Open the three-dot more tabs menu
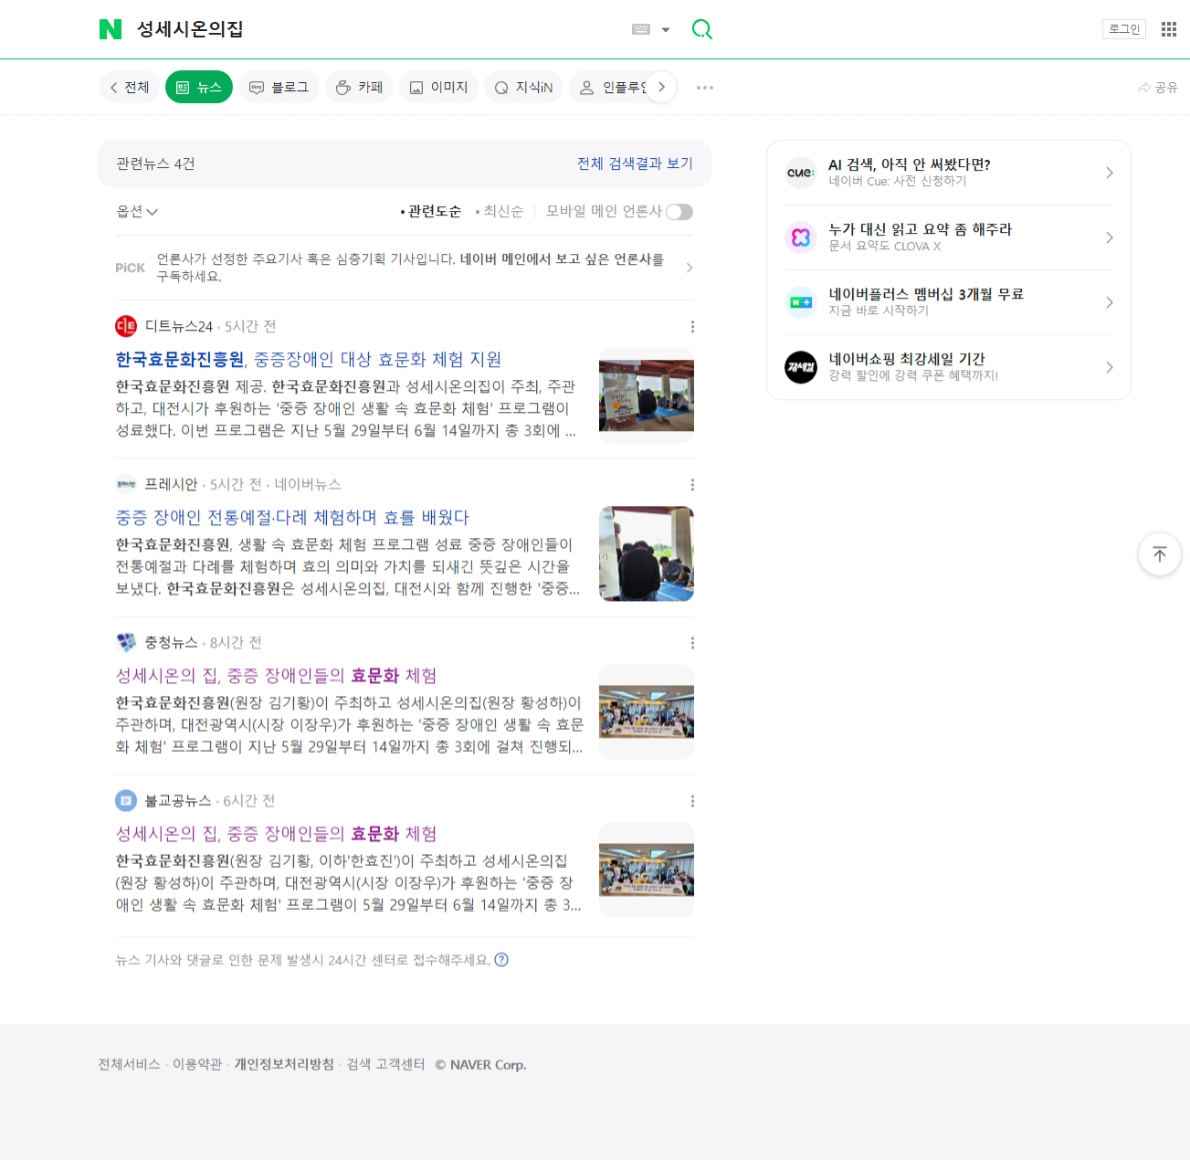 pyautogui.click(x=705, y=87)
